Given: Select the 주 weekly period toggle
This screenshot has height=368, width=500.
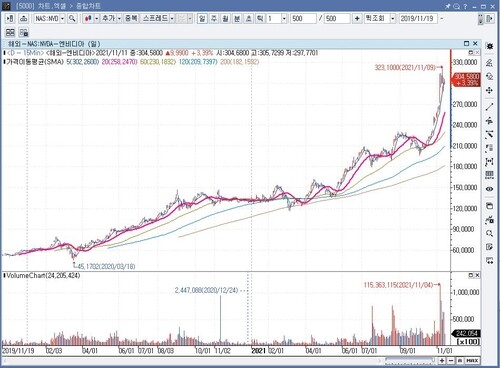Looking at the screenshot, I should coord(214,18).
